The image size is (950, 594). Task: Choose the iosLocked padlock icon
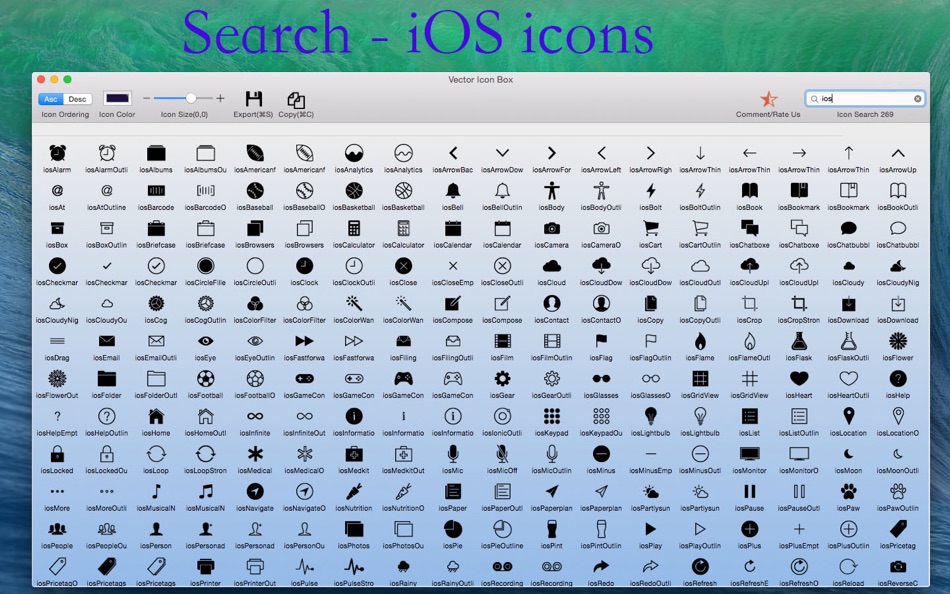click(x=57, y=453)
